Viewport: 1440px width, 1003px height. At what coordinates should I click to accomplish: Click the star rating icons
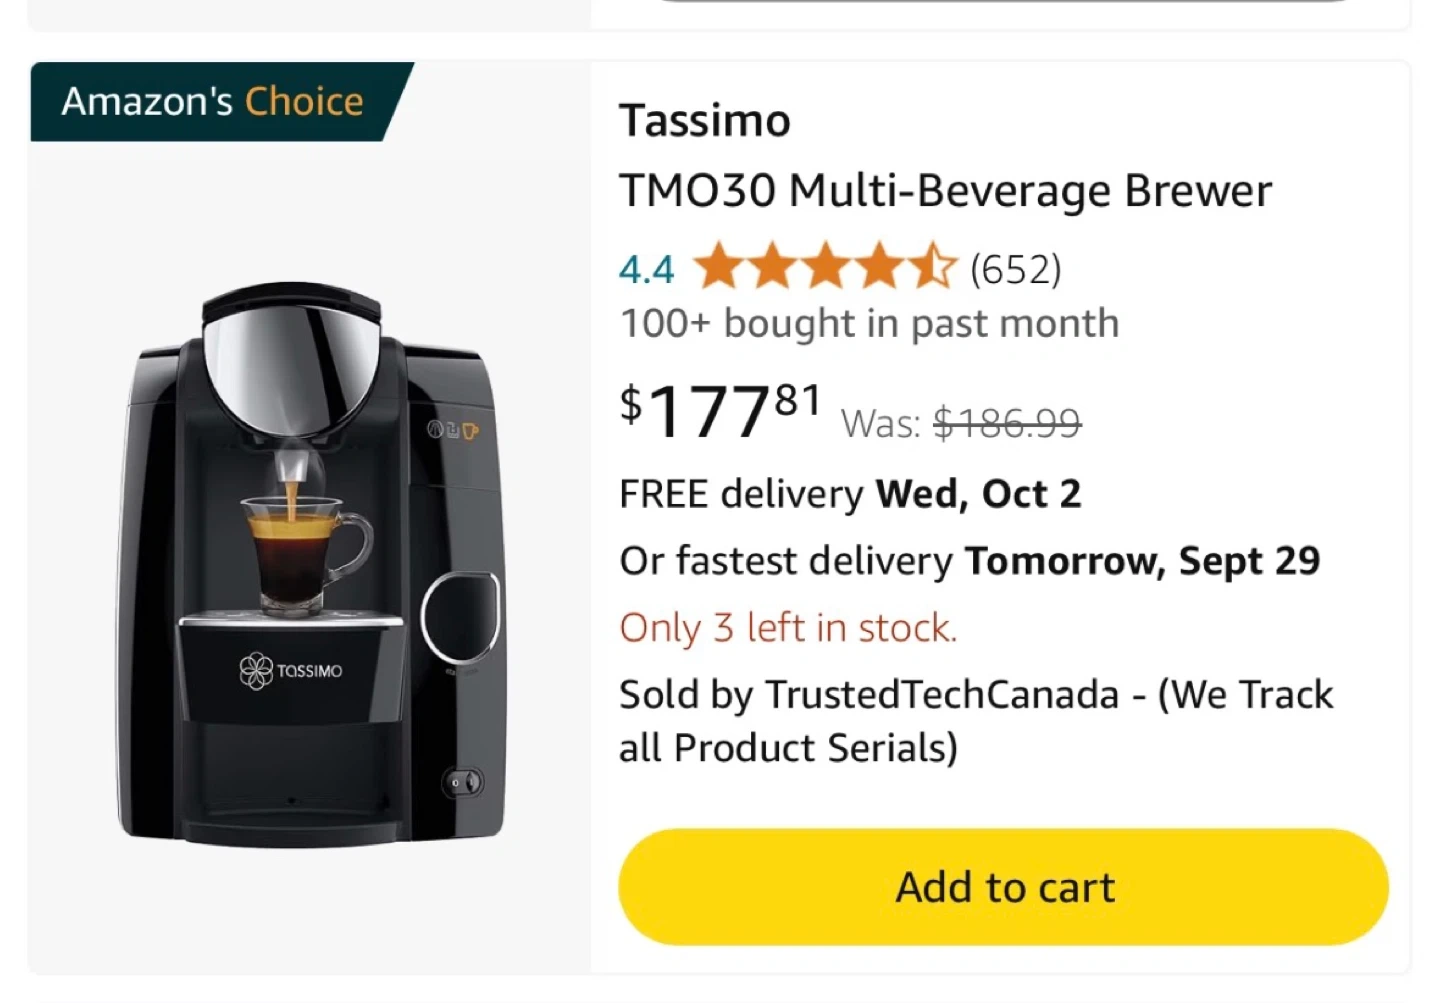click(824, 268)
